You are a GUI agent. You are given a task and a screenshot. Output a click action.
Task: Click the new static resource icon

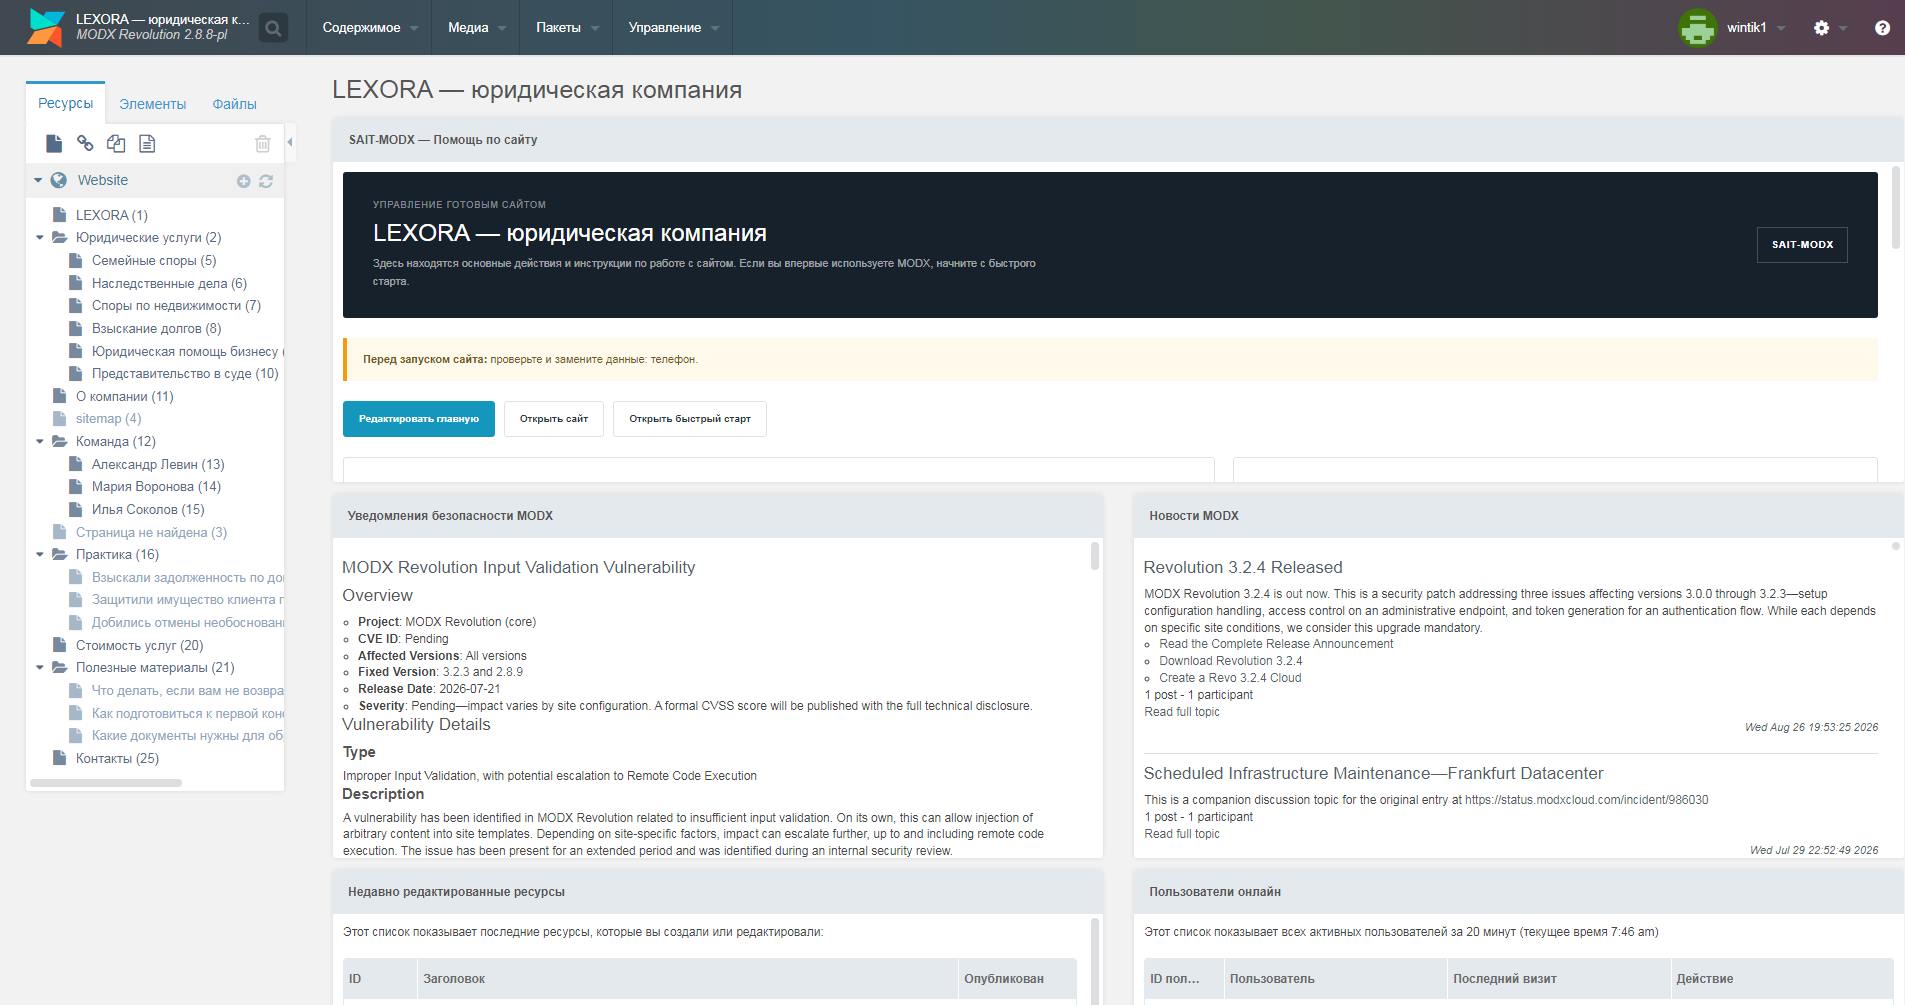[147, 144]
